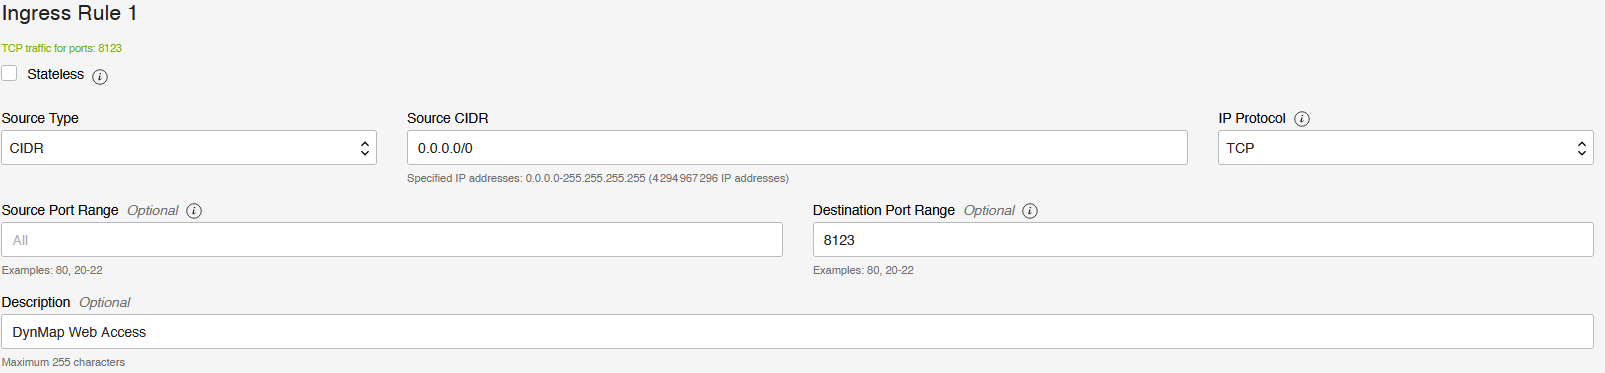Viewport: 1605px width, 373px height.
Task: Click the Ingress Rule 1 heading
Action: 69,14
